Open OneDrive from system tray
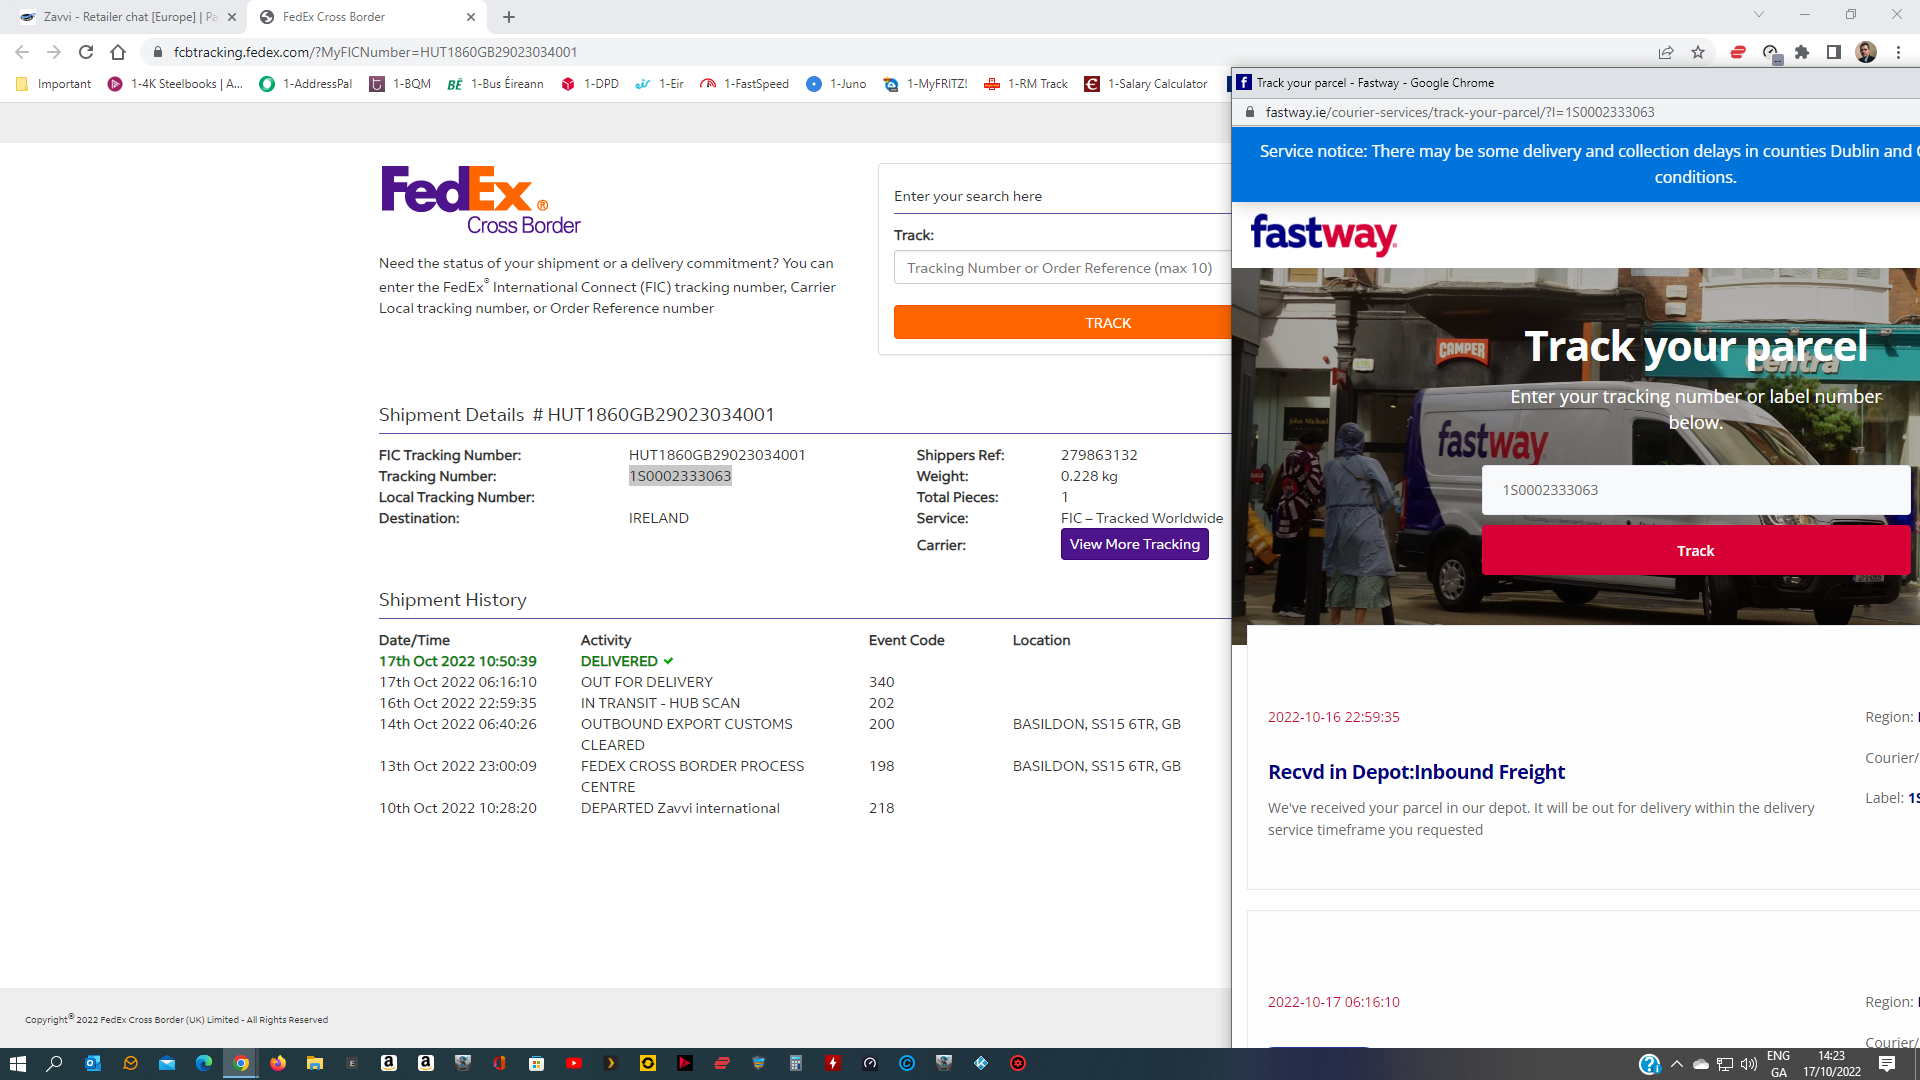 click(1701, 1064)
